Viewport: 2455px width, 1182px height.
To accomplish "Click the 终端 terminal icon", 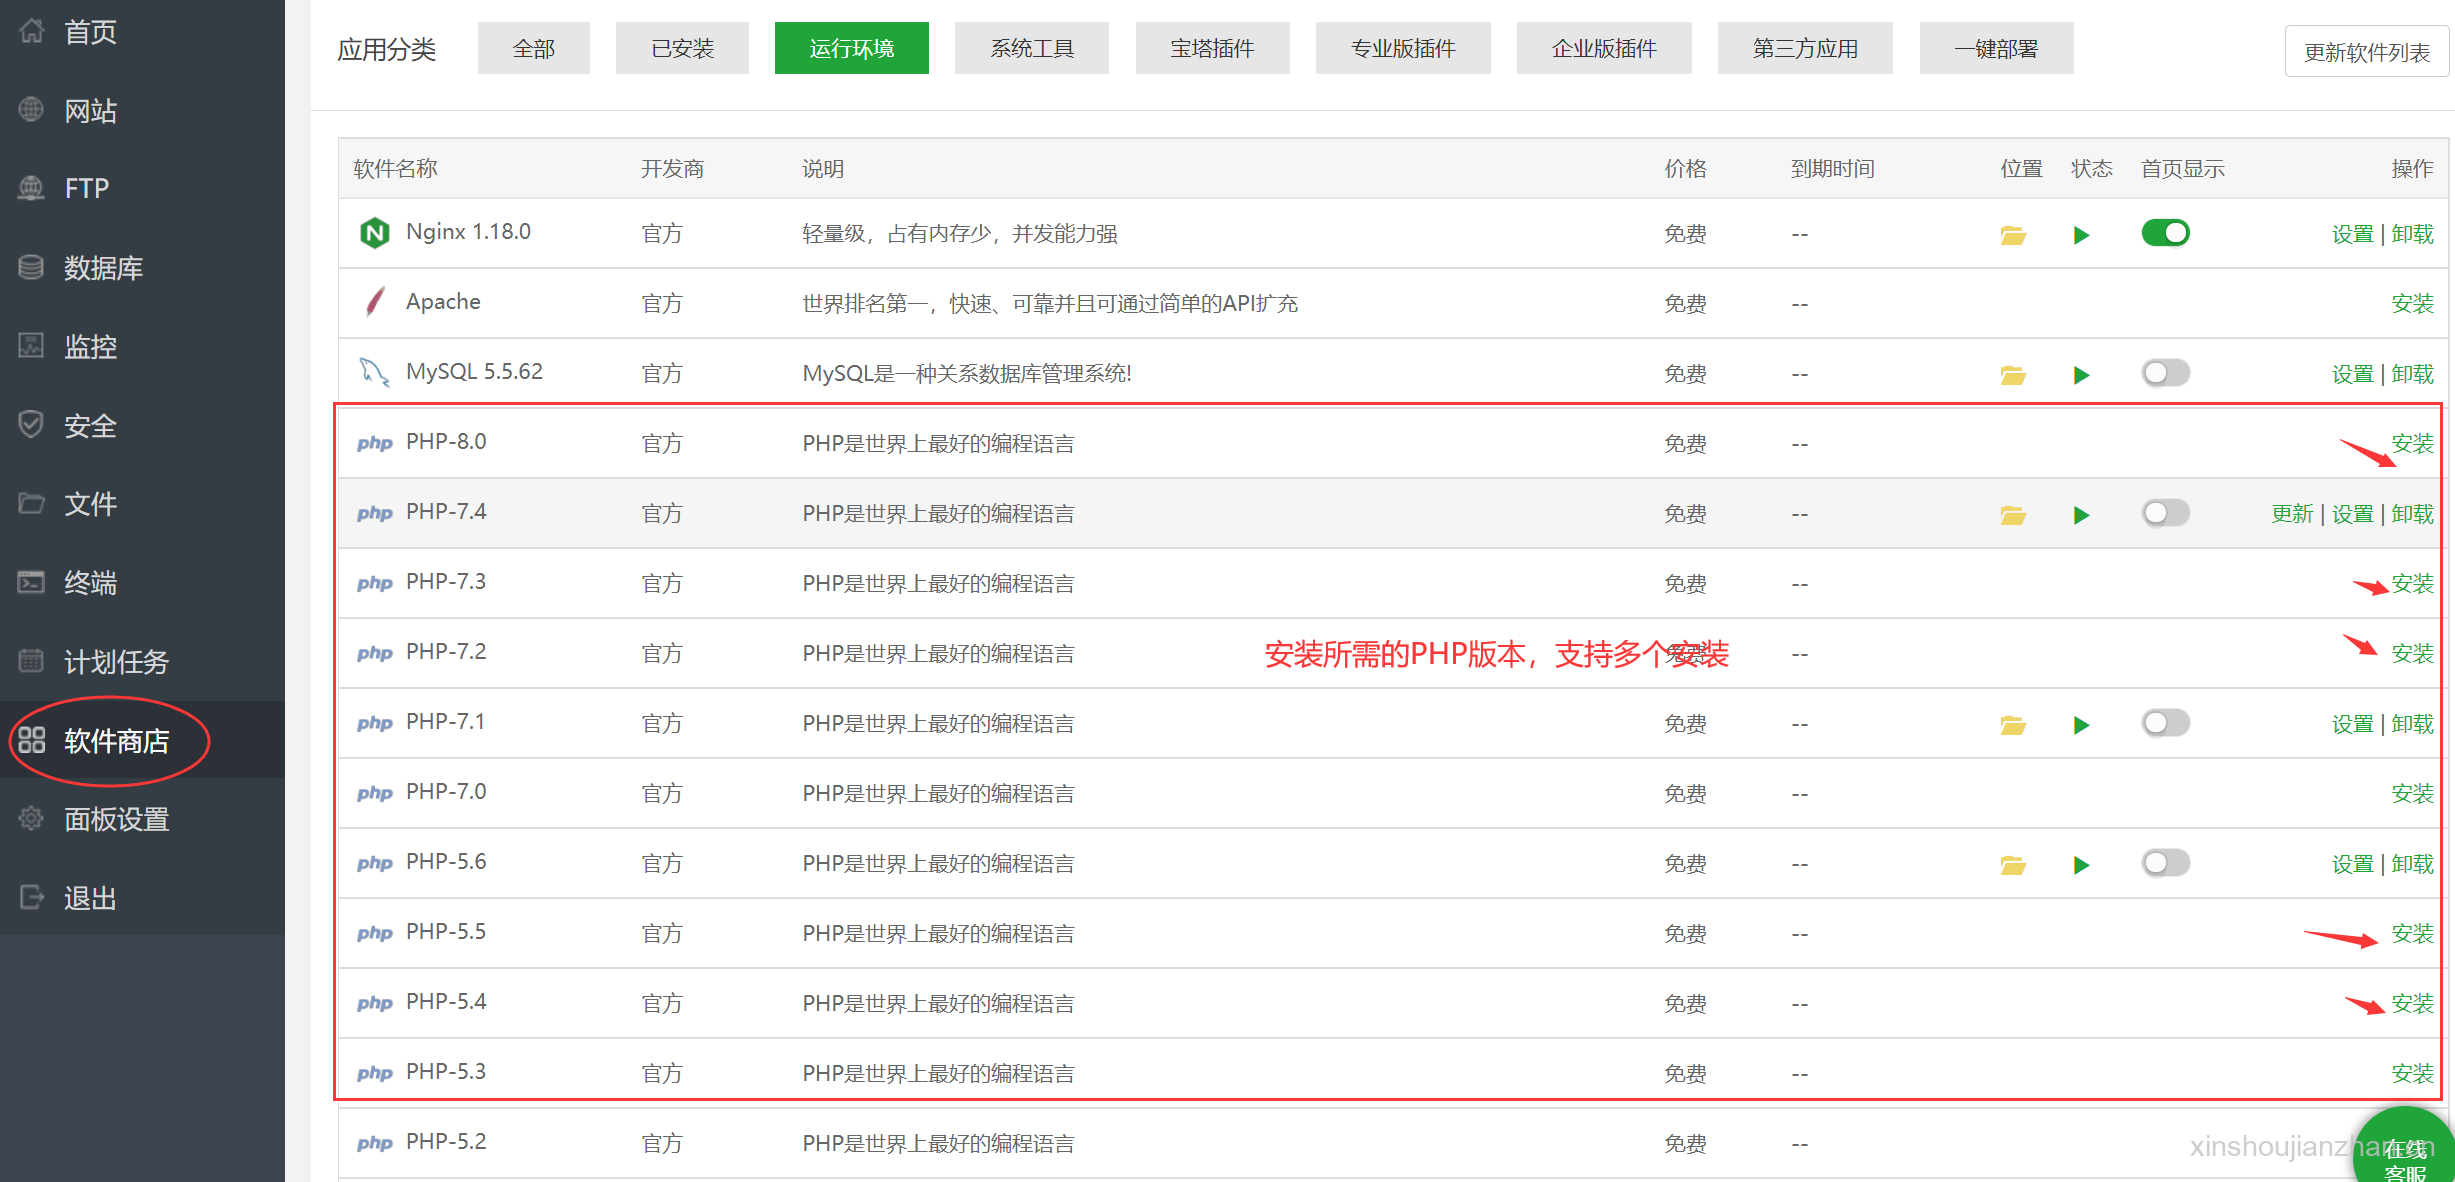I will click(x=31, y=582).
